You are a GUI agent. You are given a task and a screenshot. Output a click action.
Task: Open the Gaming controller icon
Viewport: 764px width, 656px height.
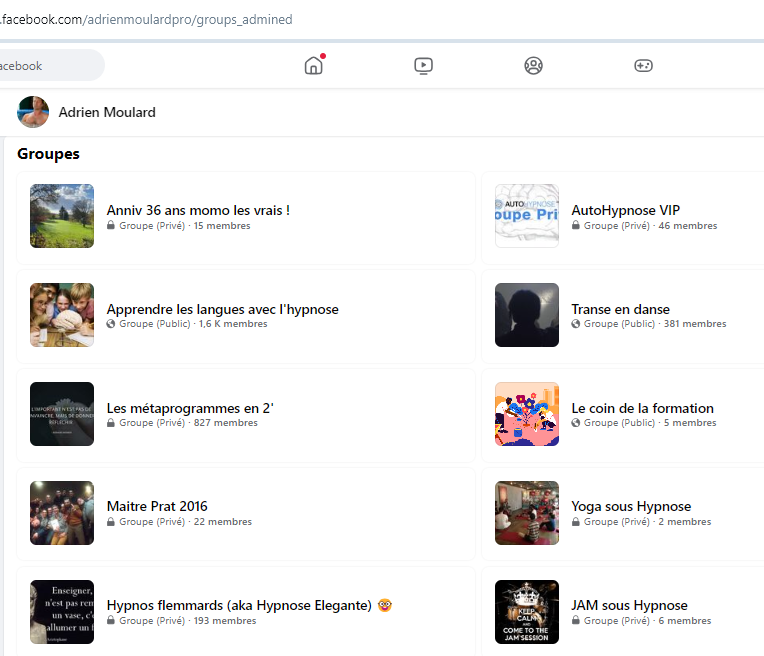(x=643, y=66)
